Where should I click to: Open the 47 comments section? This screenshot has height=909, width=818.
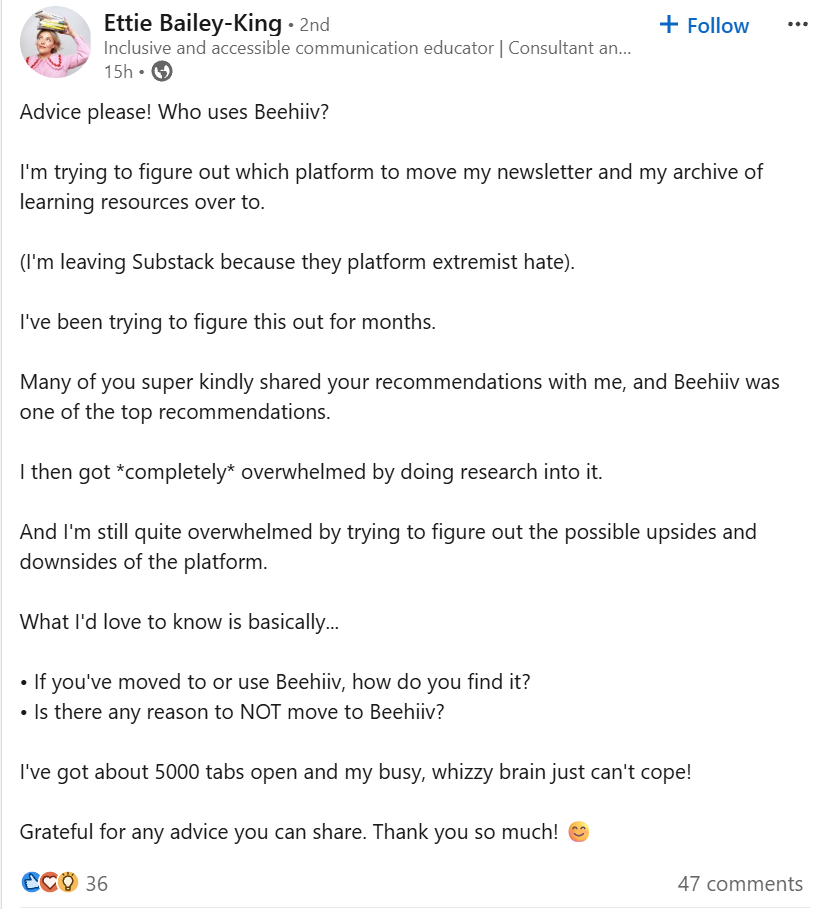[x=740, y=883]
